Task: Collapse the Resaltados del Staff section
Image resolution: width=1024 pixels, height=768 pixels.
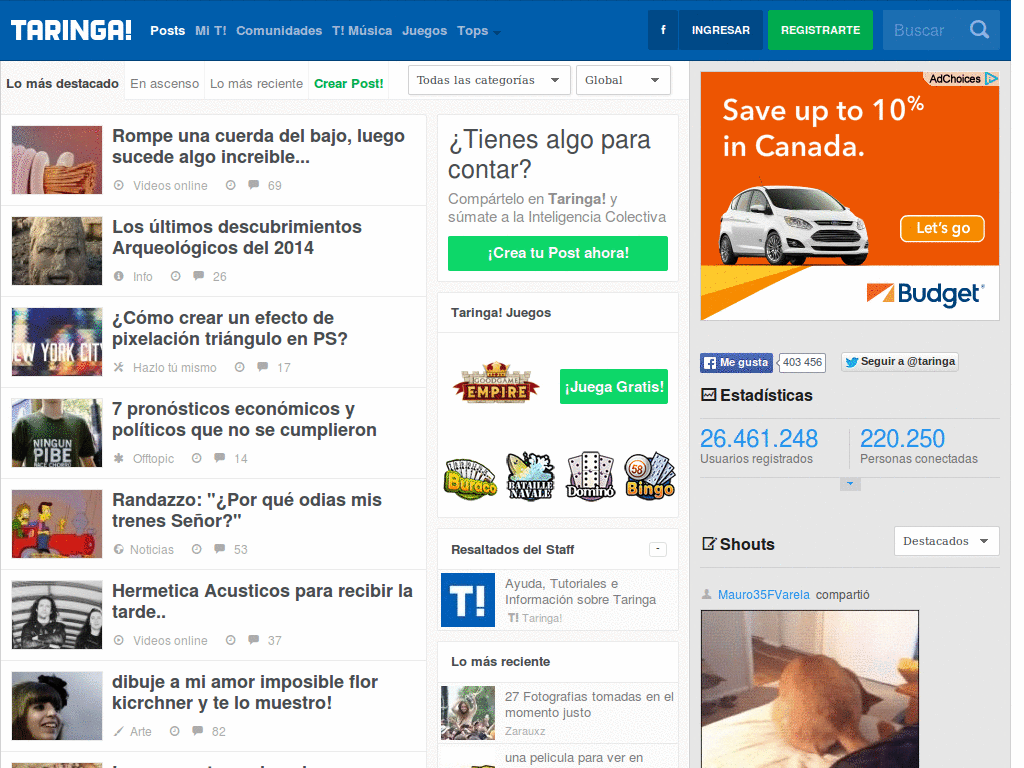Action: point(658,549)
